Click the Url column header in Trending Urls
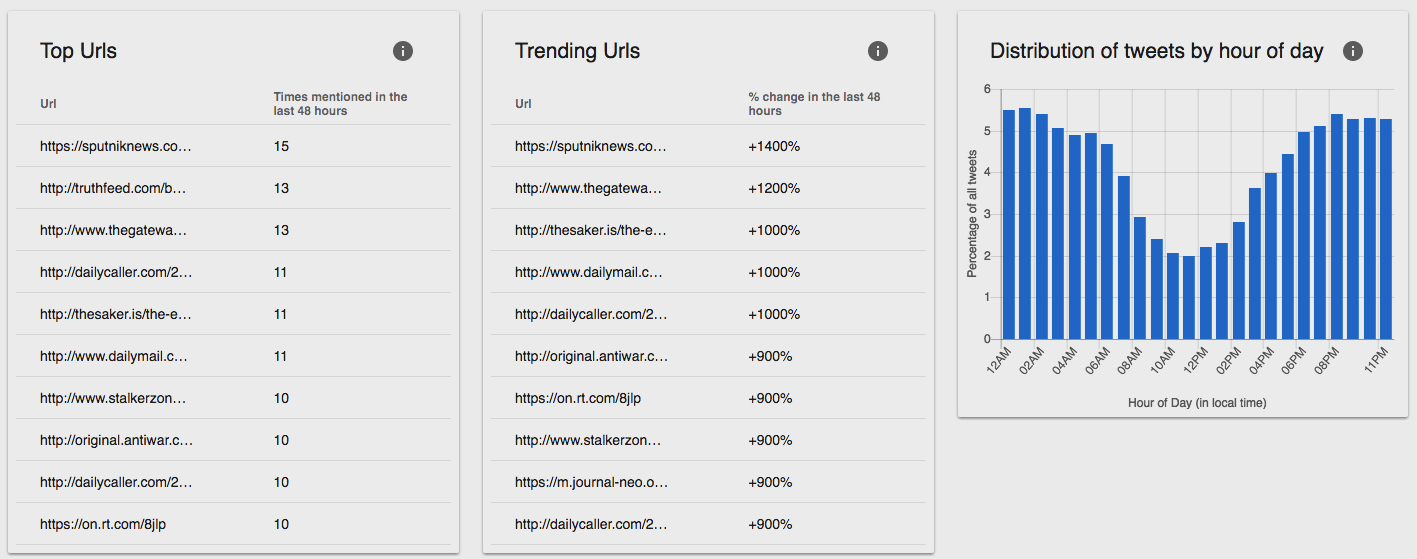The height and width of the screenshot is (559, 1417). point(523,104)
